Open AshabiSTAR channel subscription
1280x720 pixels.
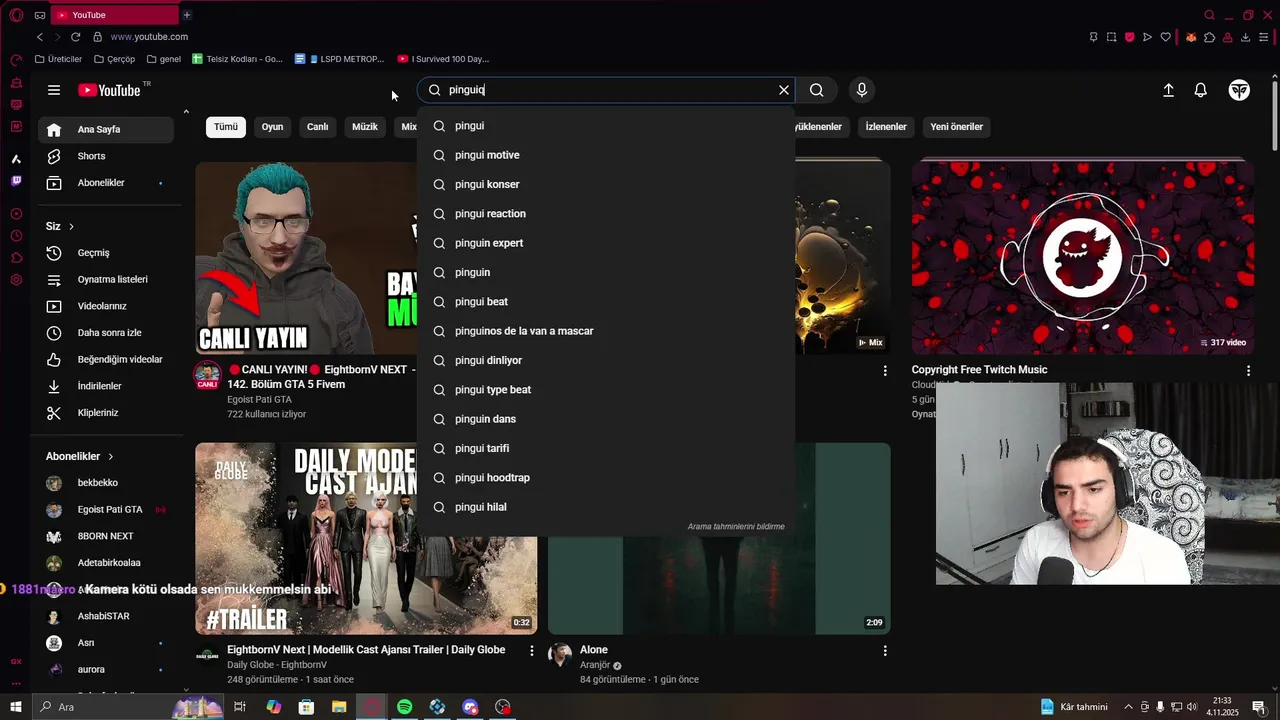click(x=106, y=616)
